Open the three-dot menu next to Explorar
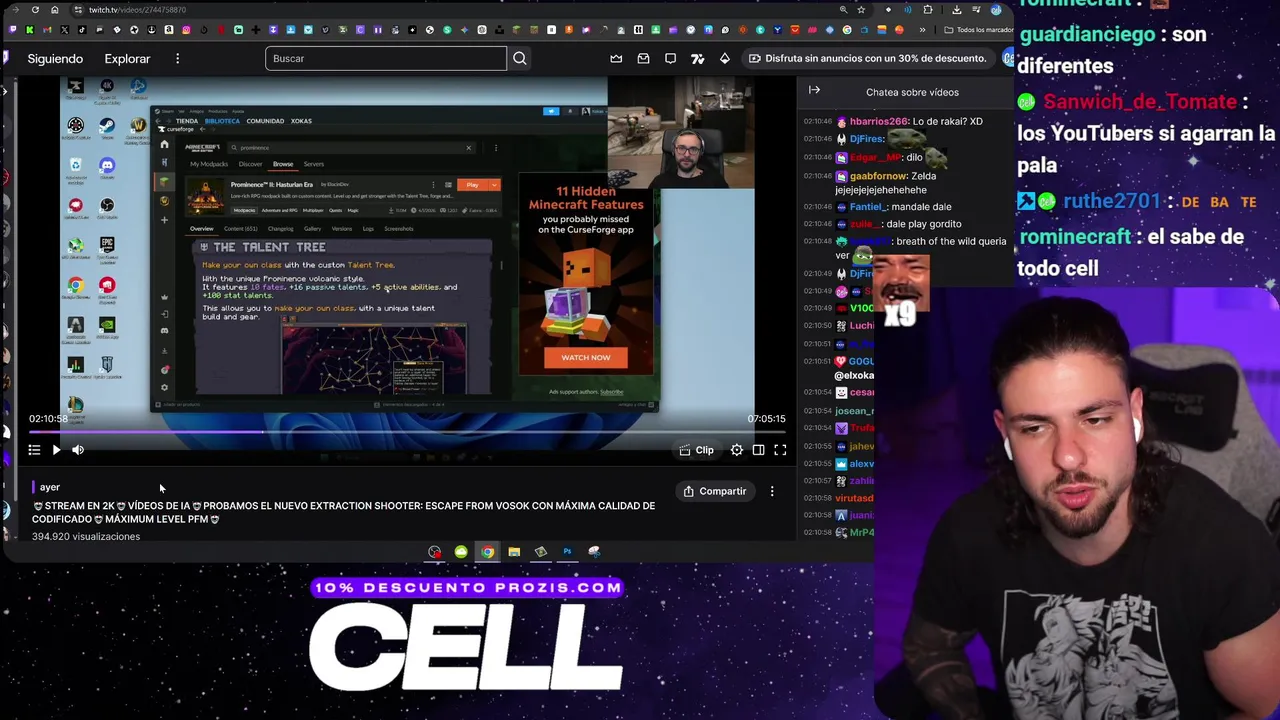1280x720 pixels. (x=177, y=59)
